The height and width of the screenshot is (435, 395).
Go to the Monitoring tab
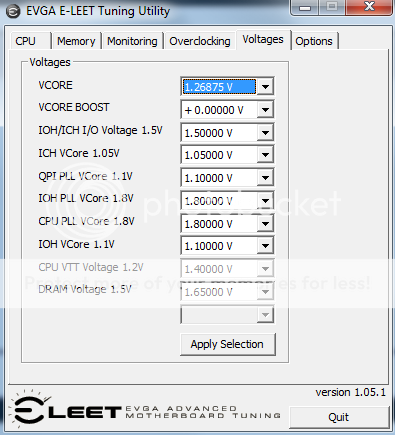[132, 41]
